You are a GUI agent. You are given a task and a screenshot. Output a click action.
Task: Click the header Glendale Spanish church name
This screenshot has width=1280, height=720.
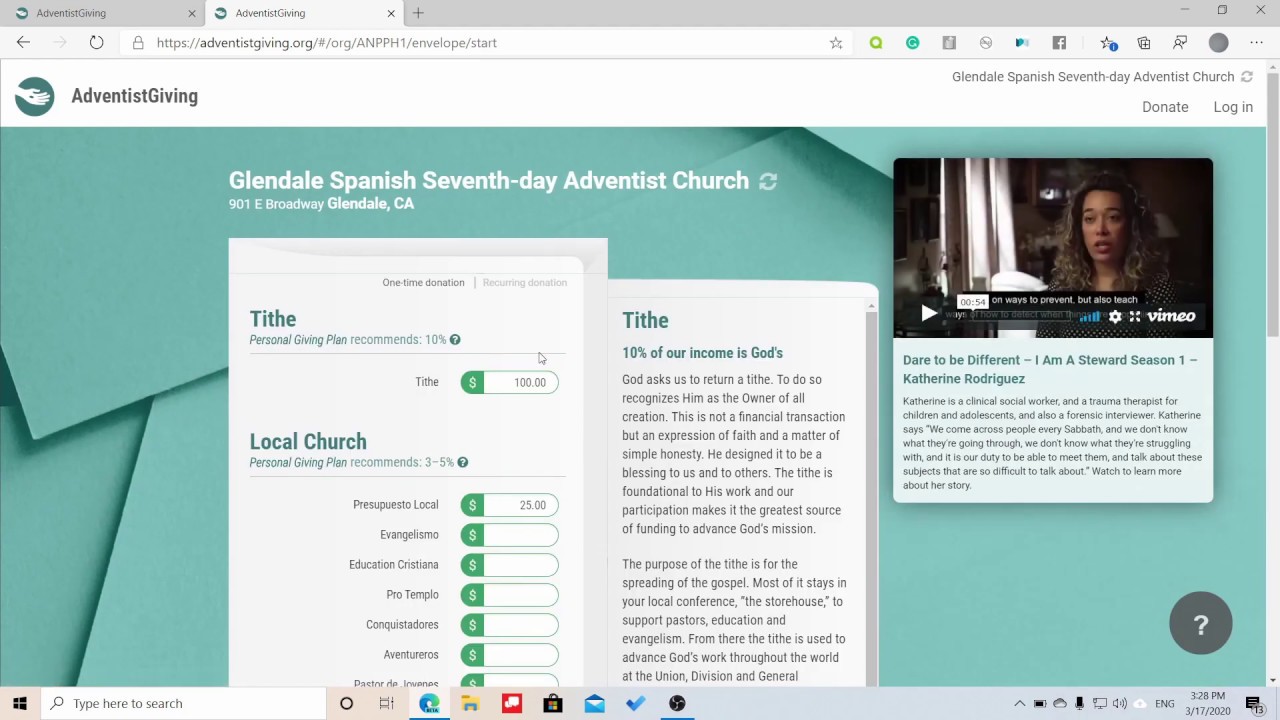coord(1093,77)
